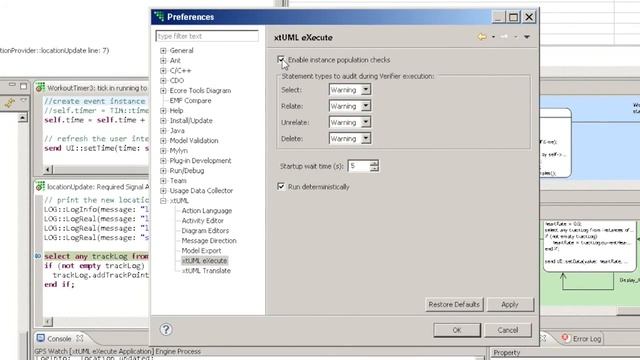
Task: Maximize the left view panel
Action: click(23, 86)
